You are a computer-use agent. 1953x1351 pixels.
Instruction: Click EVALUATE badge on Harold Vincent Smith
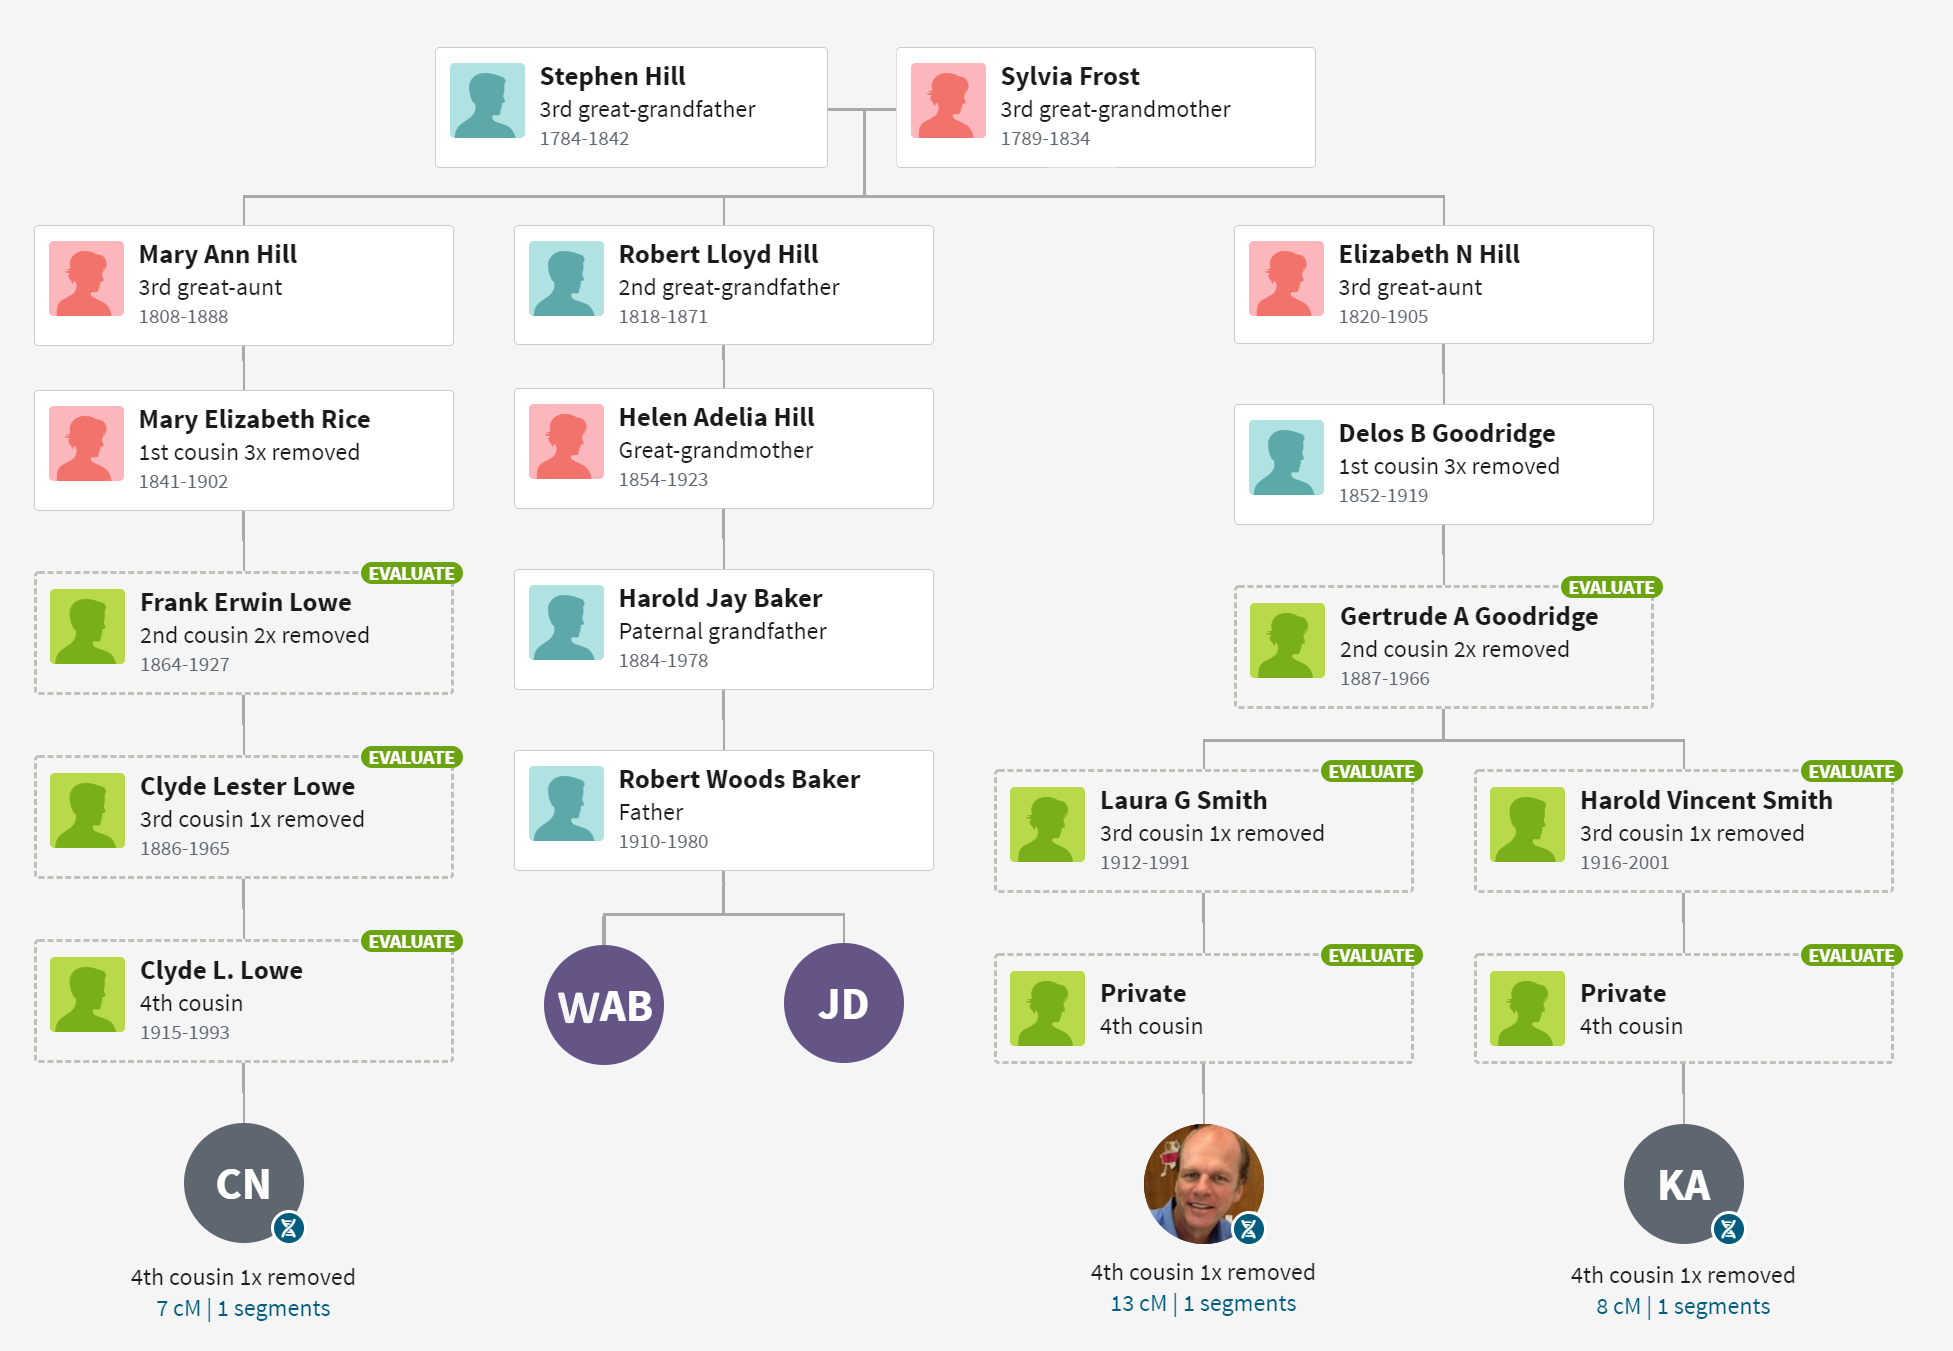click(x=1851, y=772)
